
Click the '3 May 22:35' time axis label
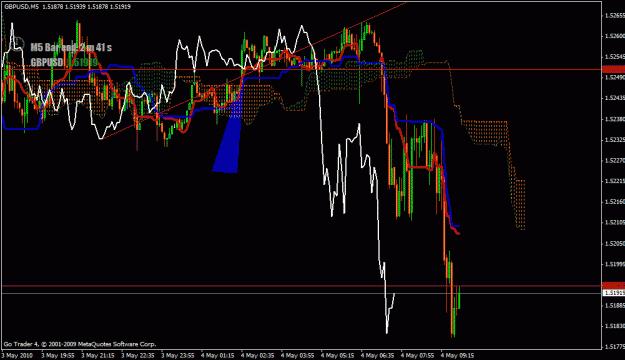click(x=138, y=355)
